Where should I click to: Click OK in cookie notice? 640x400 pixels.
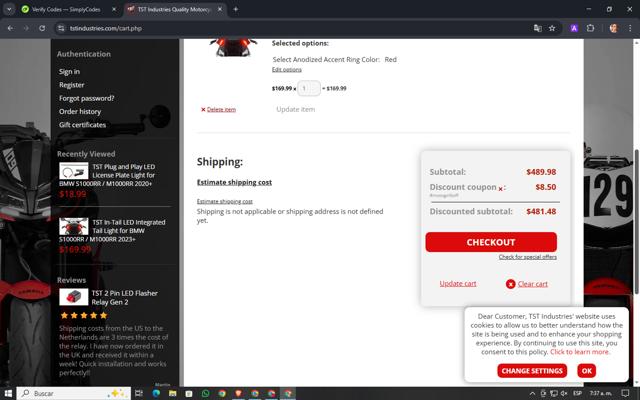click(587, 371)
